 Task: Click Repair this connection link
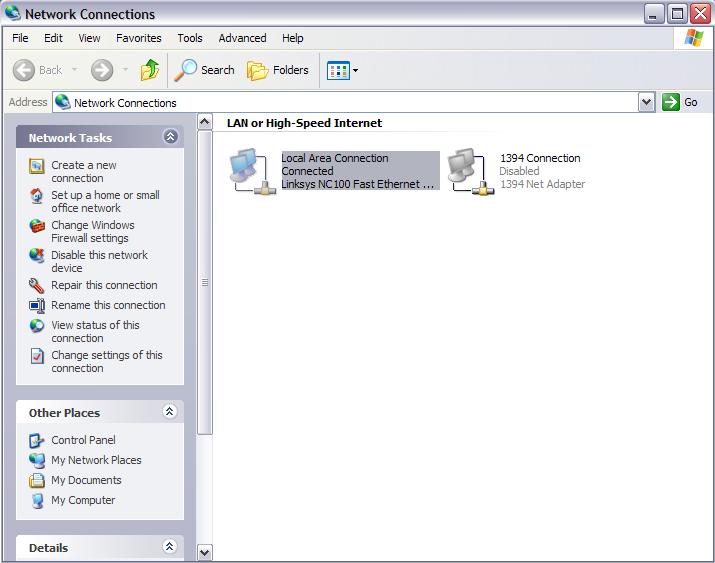coord(104,285)
